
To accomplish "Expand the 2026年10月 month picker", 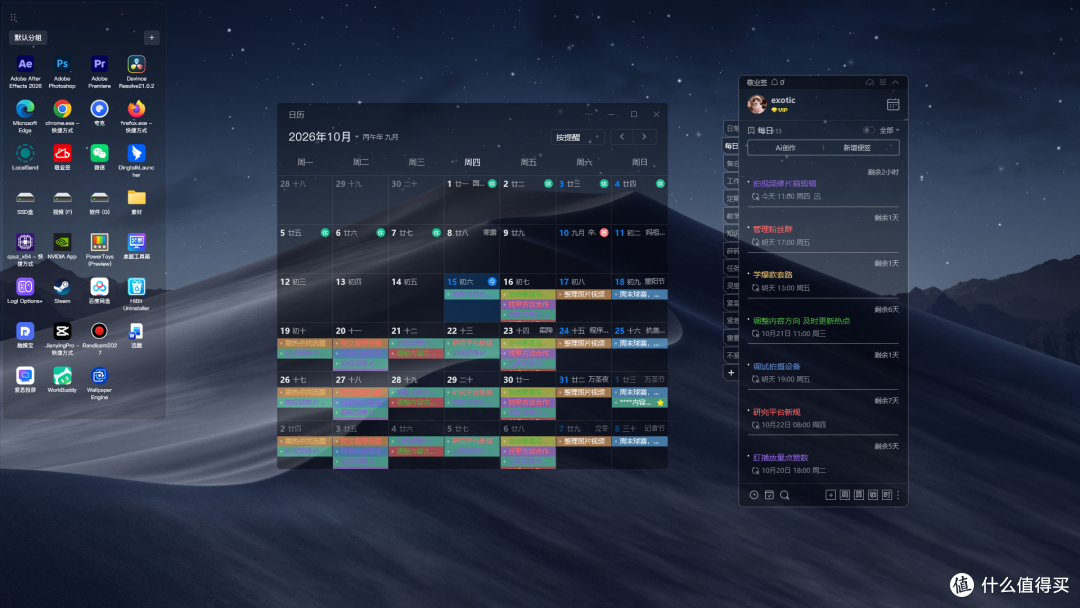I will (x=323, y=137).
